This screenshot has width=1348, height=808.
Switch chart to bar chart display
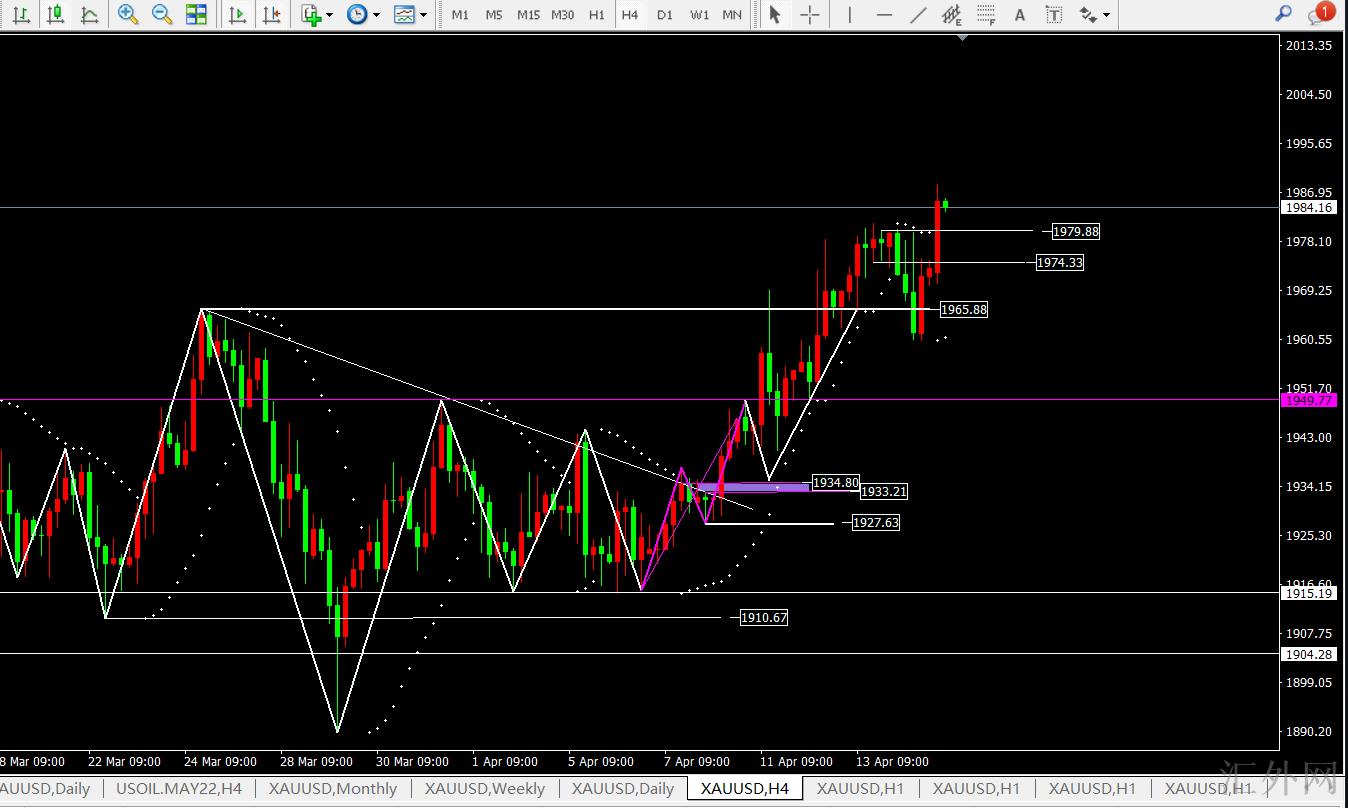(x=21, y=15)
